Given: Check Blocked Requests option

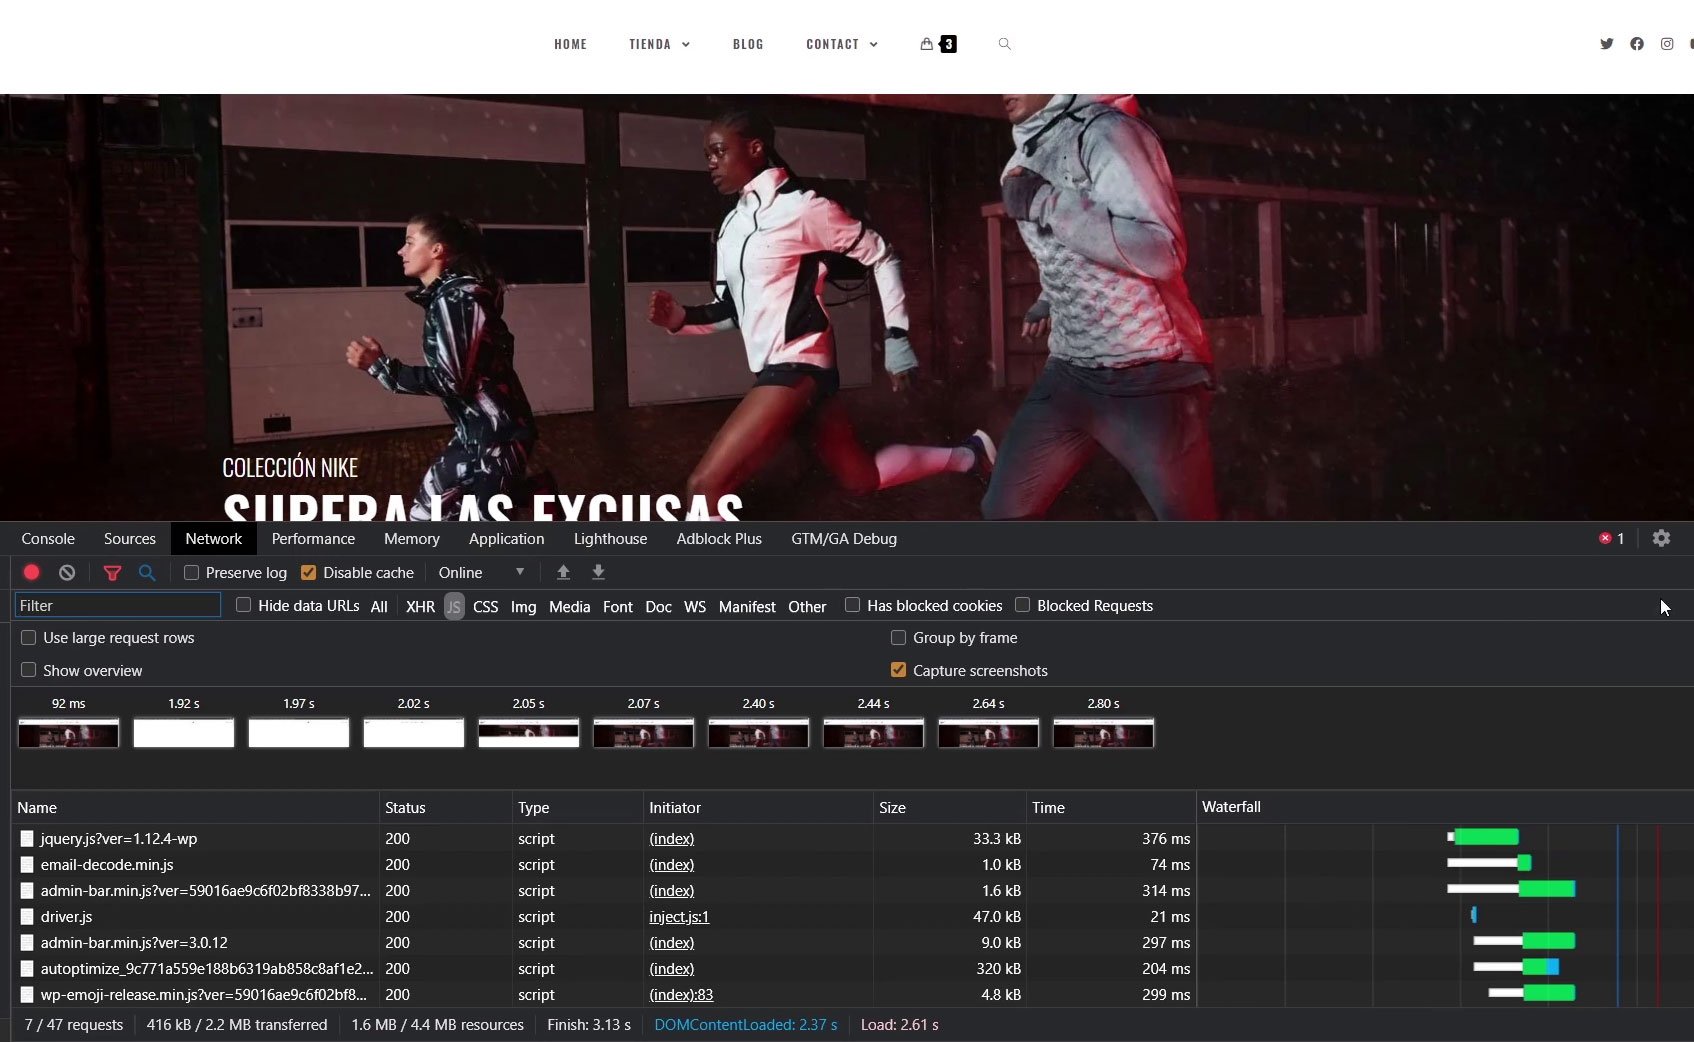Looking at the screenshot, I should pos(1022,605).
